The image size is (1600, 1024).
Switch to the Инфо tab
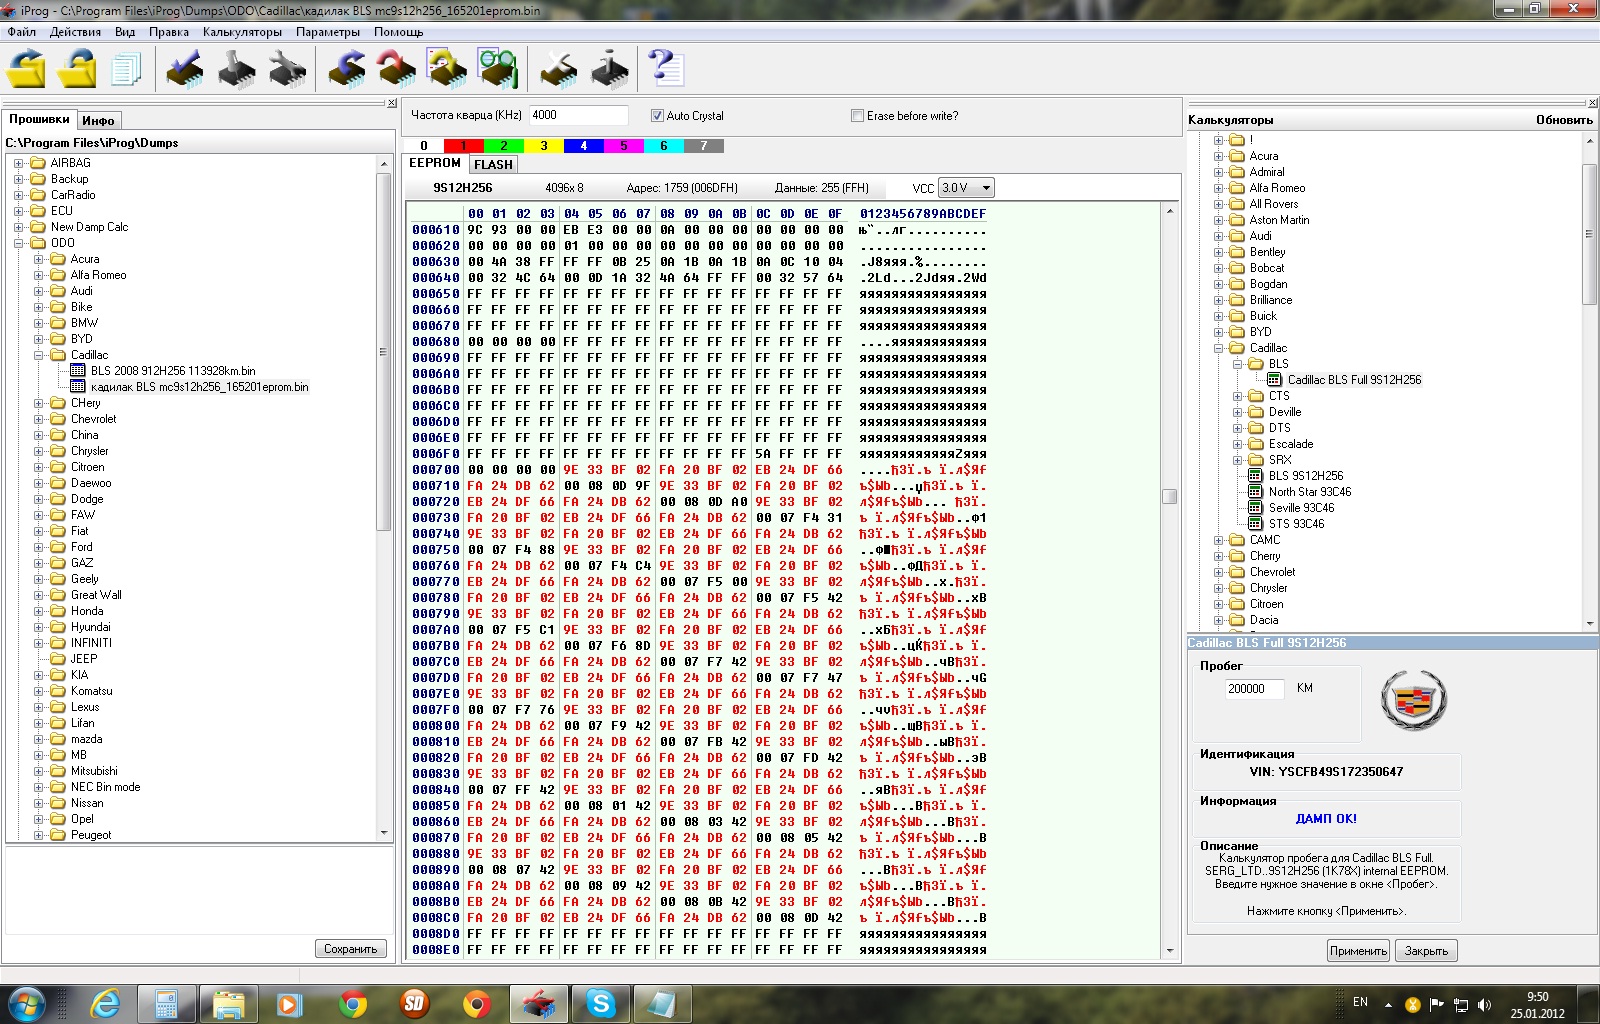98,120
